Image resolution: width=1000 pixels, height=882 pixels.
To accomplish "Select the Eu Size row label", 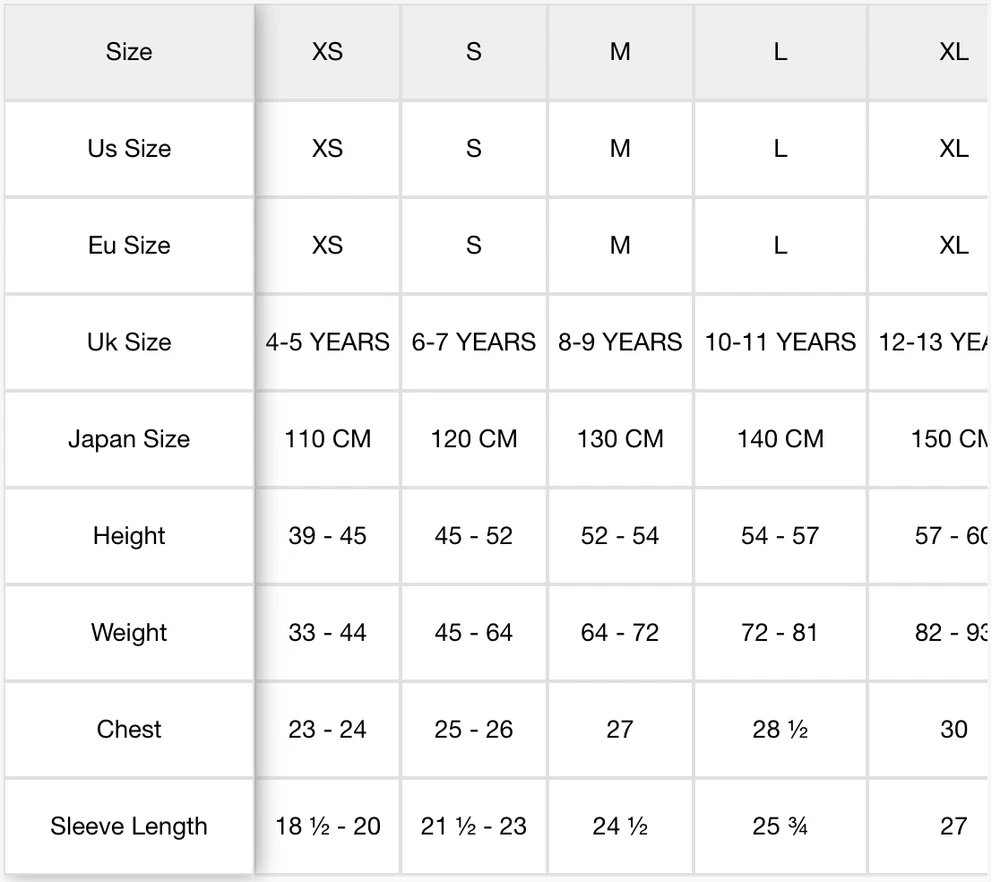I will pos(129,246).
